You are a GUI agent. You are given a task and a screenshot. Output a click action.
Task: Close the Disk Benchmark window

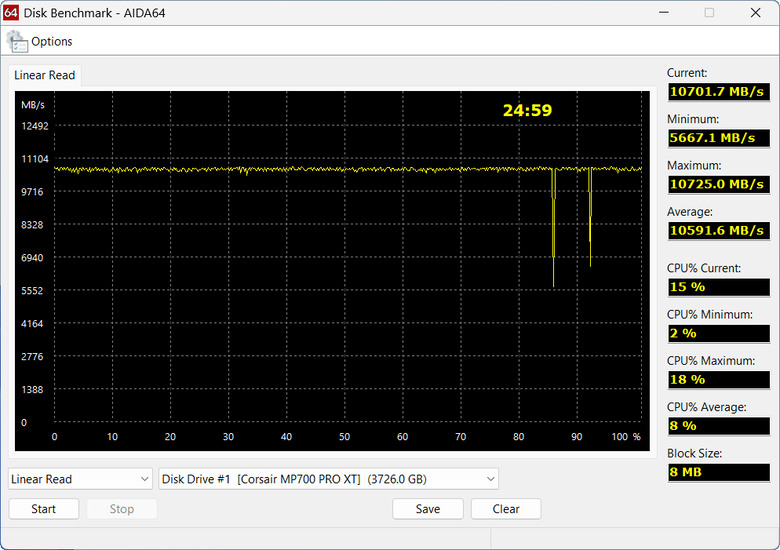[755, 12]
